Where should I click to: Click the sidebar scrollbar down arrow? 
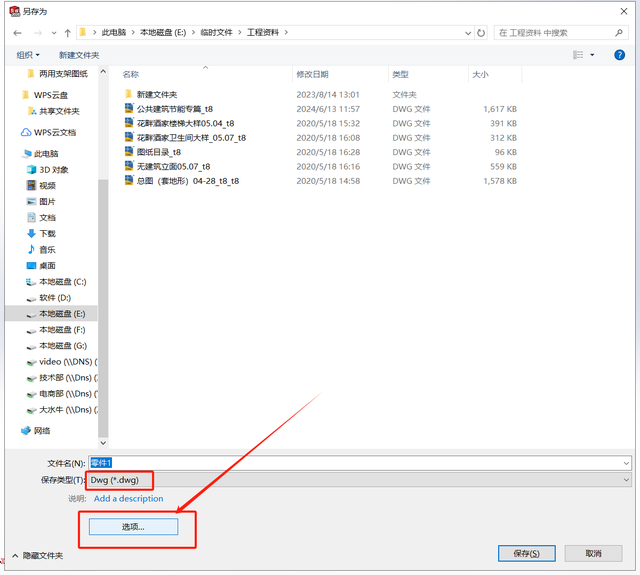tap(103, 443)
